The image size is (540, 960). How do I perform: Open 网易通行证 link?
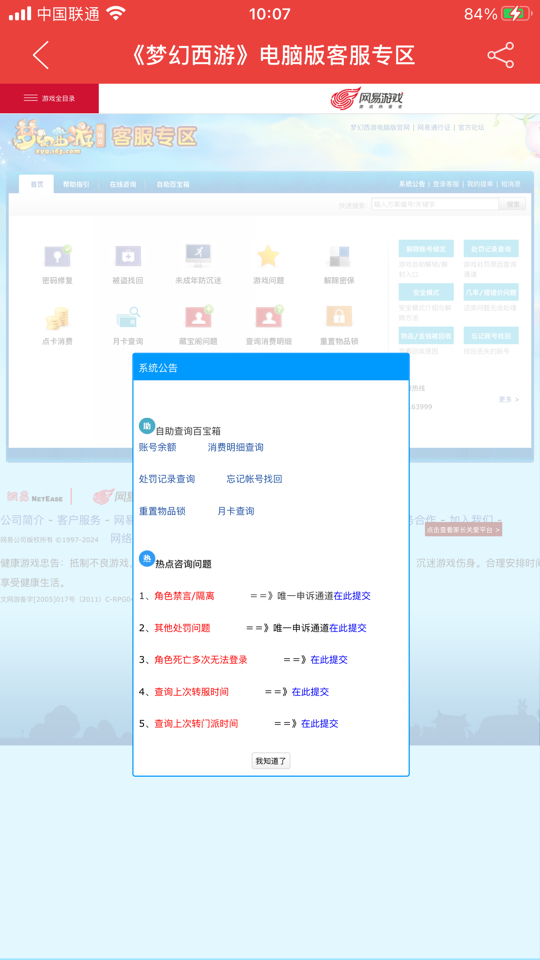pos(434,127)
